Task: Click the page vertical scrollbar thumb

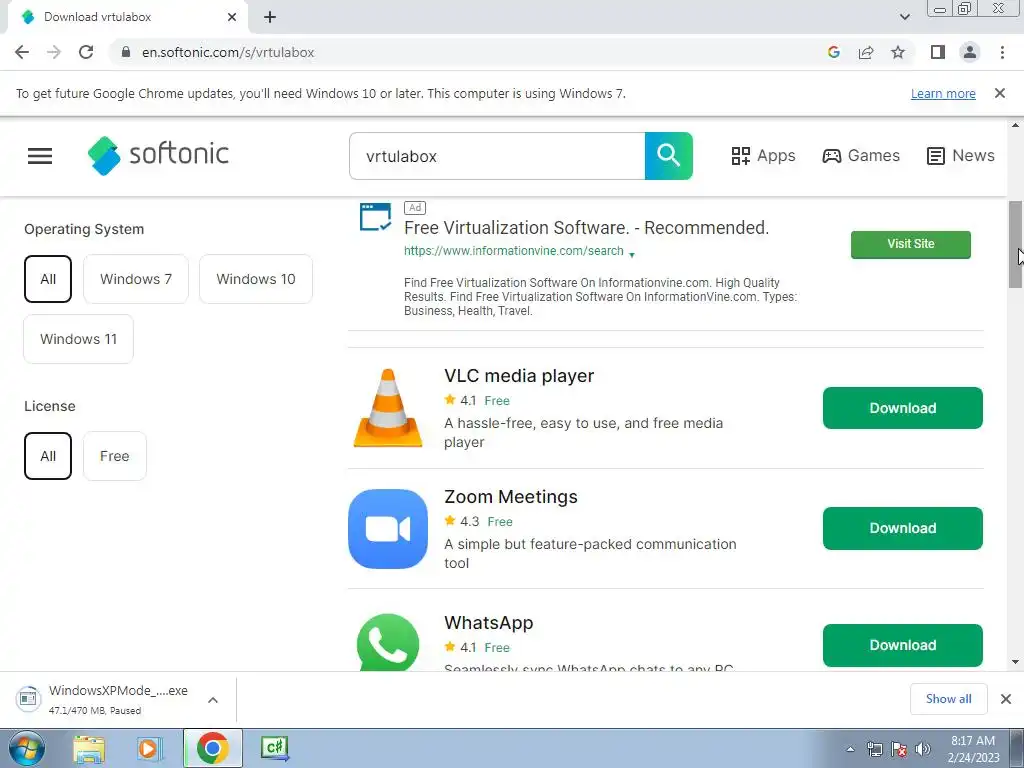Action: pyautogui.click(x=1015, y=244)
